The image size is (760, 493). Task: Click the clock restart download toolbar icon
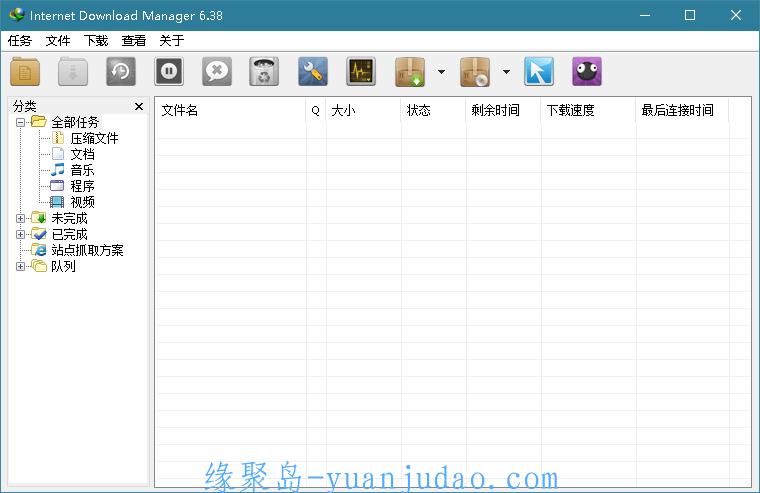121,72
